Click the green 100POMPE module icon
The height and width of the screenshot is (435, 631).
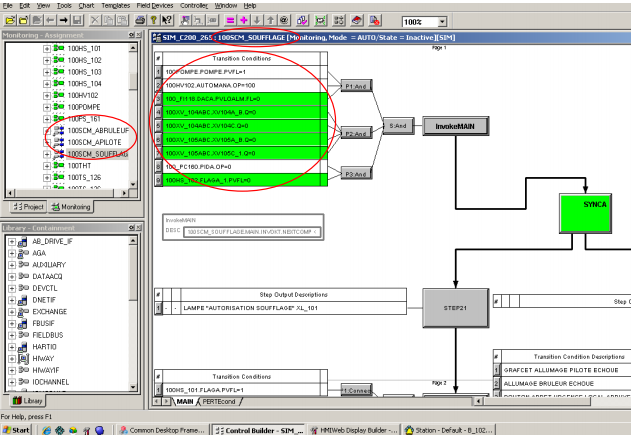[x=59, y=107]
